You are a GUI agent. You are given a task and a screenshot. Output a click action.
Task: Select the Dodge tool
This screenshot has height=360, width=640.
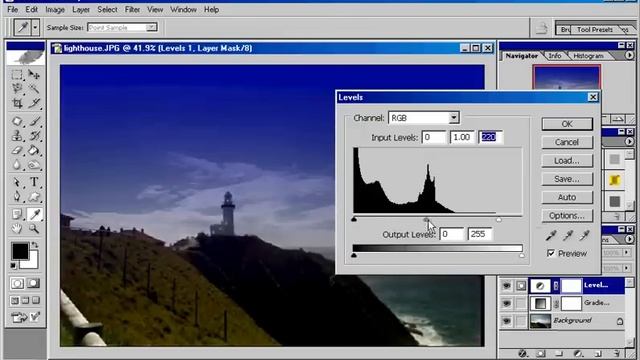(34, 165)
